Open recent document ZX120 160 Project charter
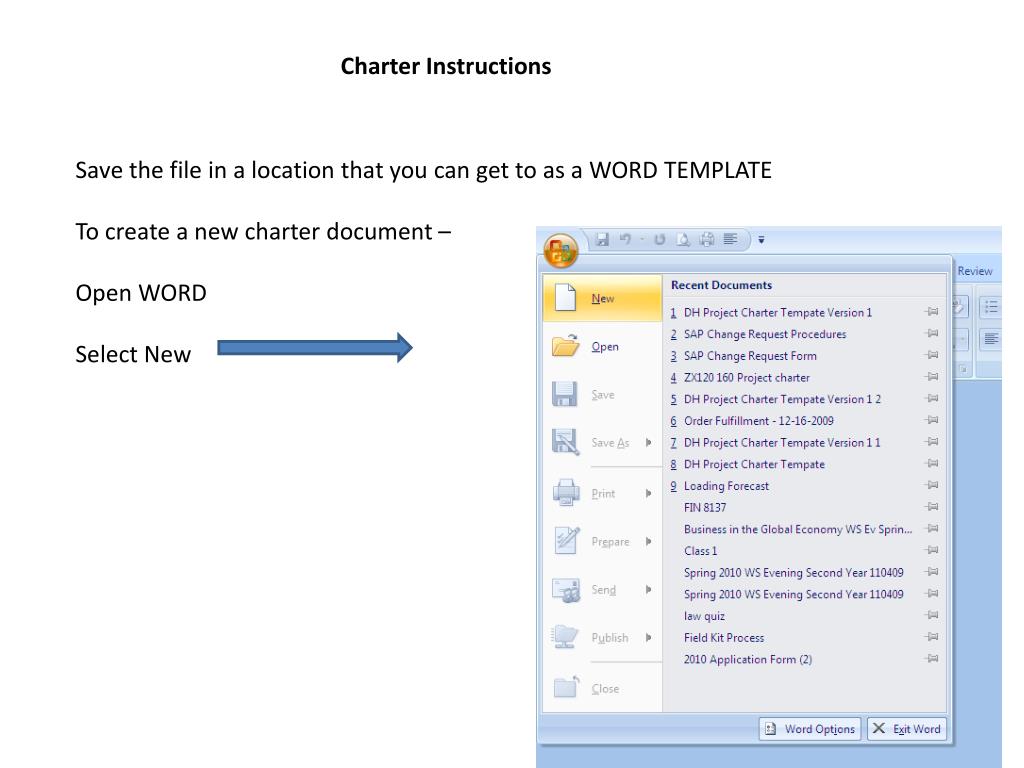Image resolution: width=1024 pixels, height=768 pixels. (x=746, y=377)
